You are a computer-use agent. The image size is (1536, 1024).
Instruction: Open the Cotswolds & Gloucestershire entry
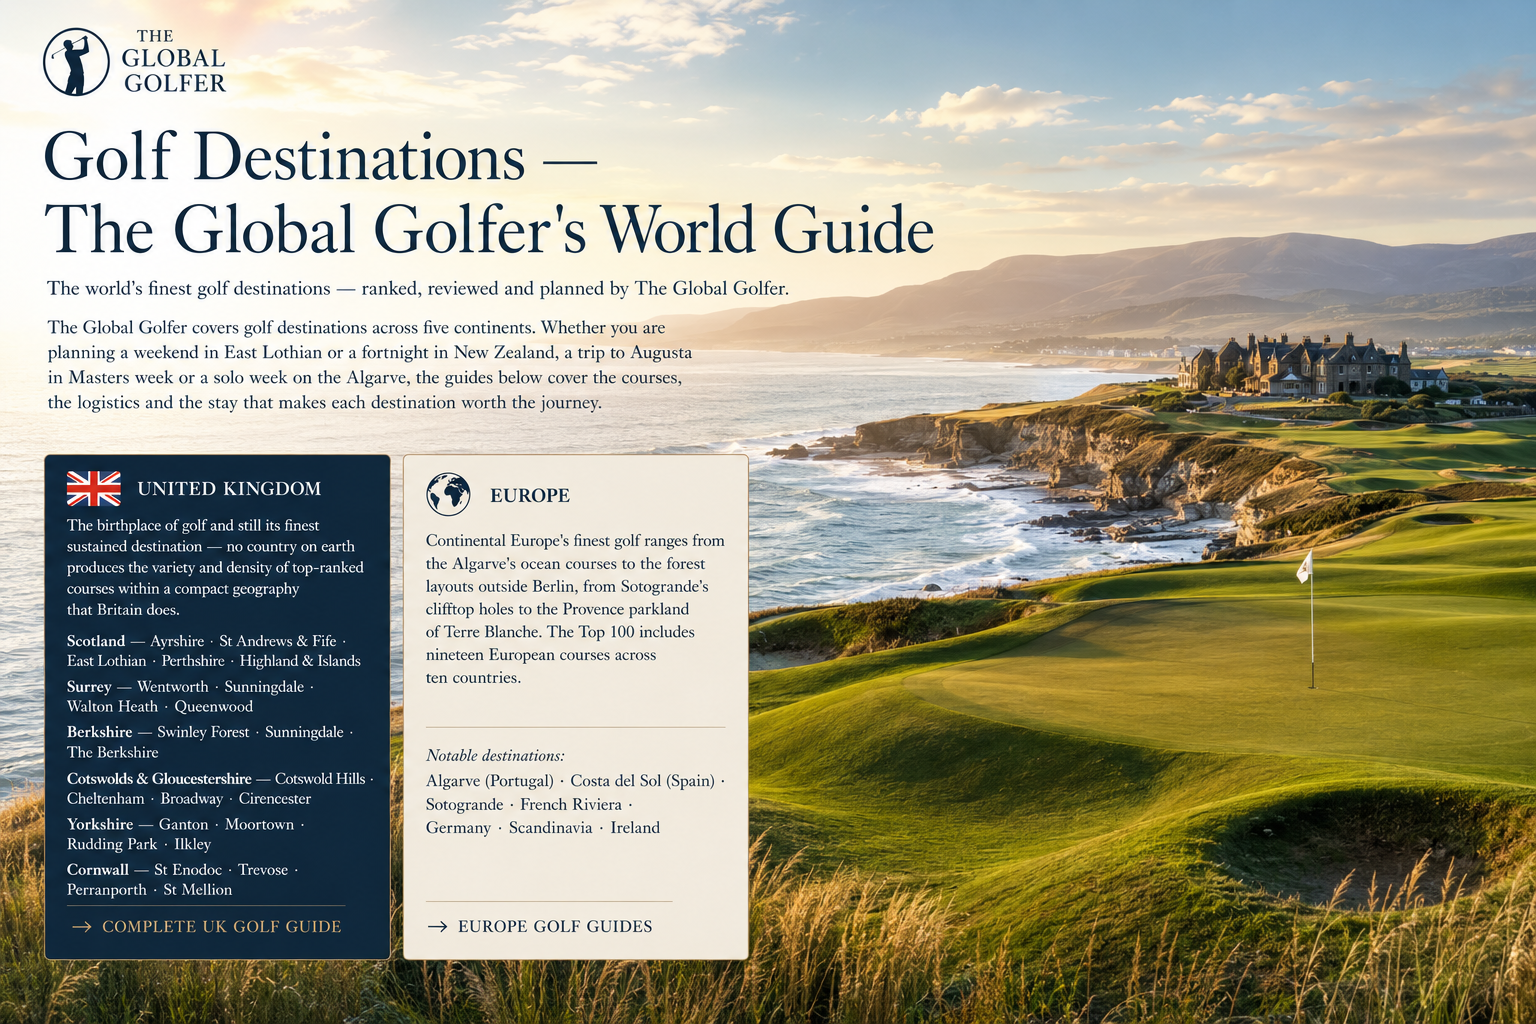[x=159, y=778]
